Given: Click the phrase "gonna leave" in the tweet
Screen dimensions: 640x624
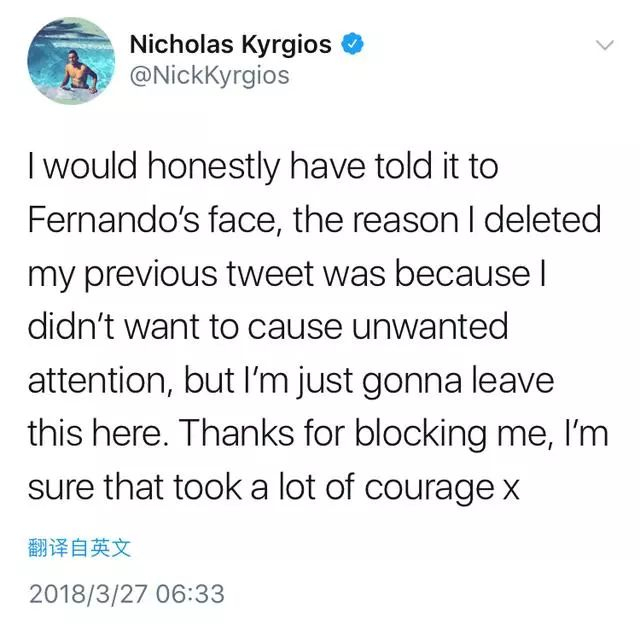Looking at the screenshot, I should point(458,381).
